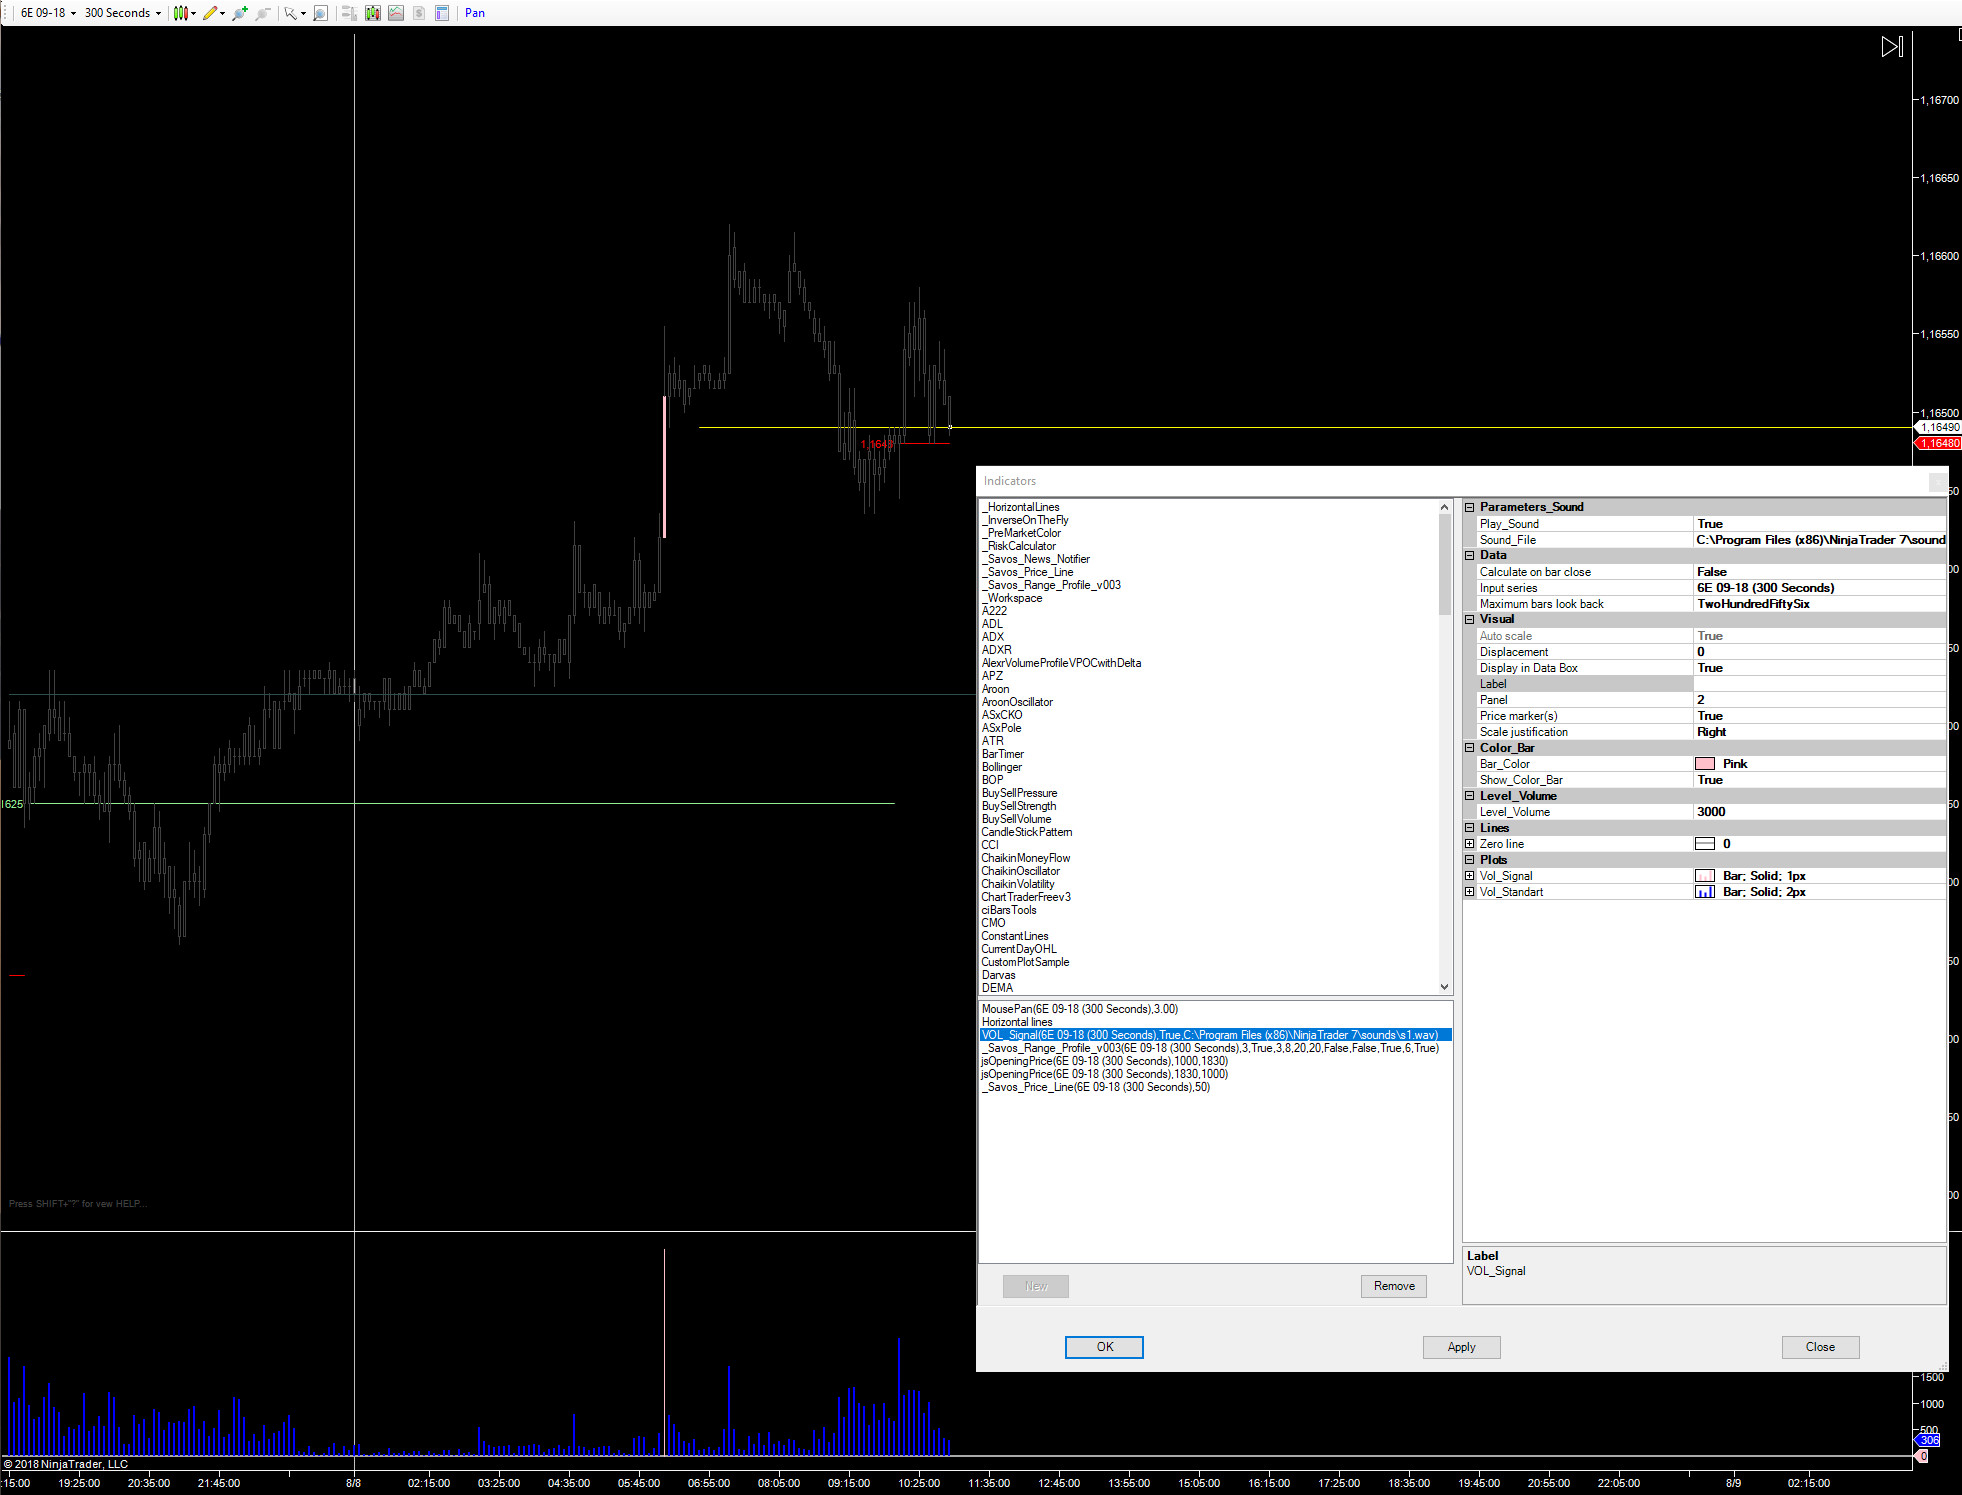The height and width of the screenshot is (1495, 1962).
Task: Open the Strategies line chart icon
Action: click(396, 13)
